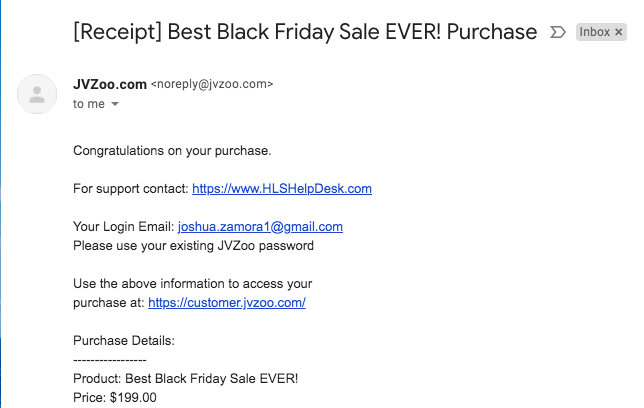Expand recipient details arrow beside 'to me'
The height and width of the screenshot is (408, 644).
pos(115,104)
